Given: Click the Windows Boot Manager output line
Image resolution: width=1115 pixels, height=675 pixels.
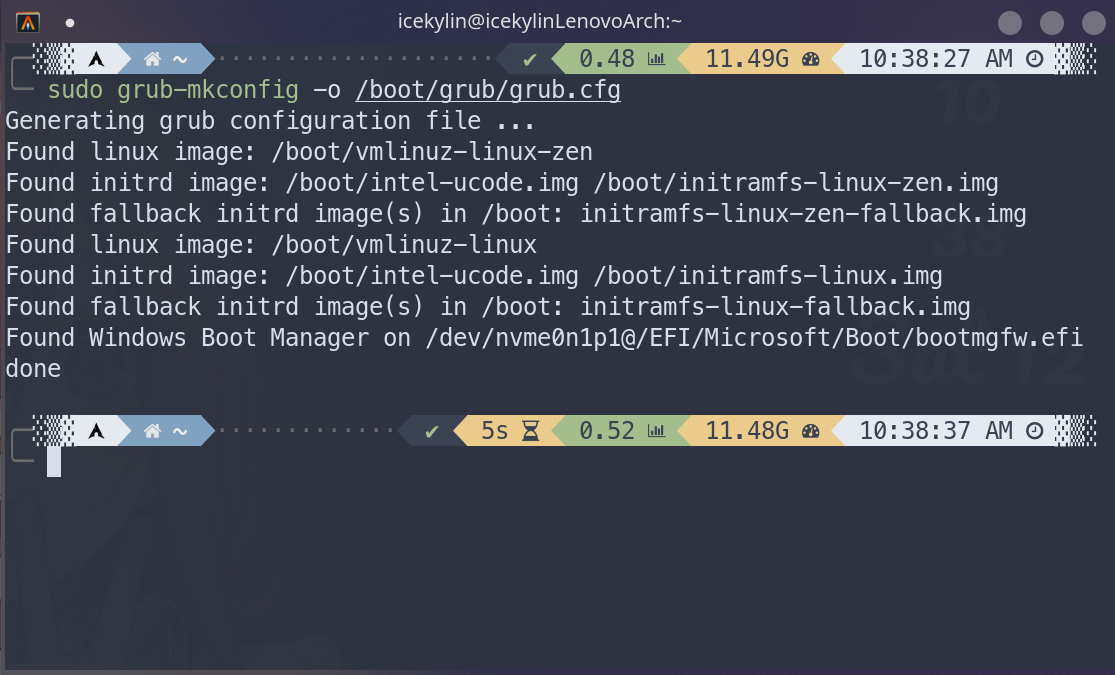Looking at the screenshot, I should pyautogui.click(x=545, y=338).
